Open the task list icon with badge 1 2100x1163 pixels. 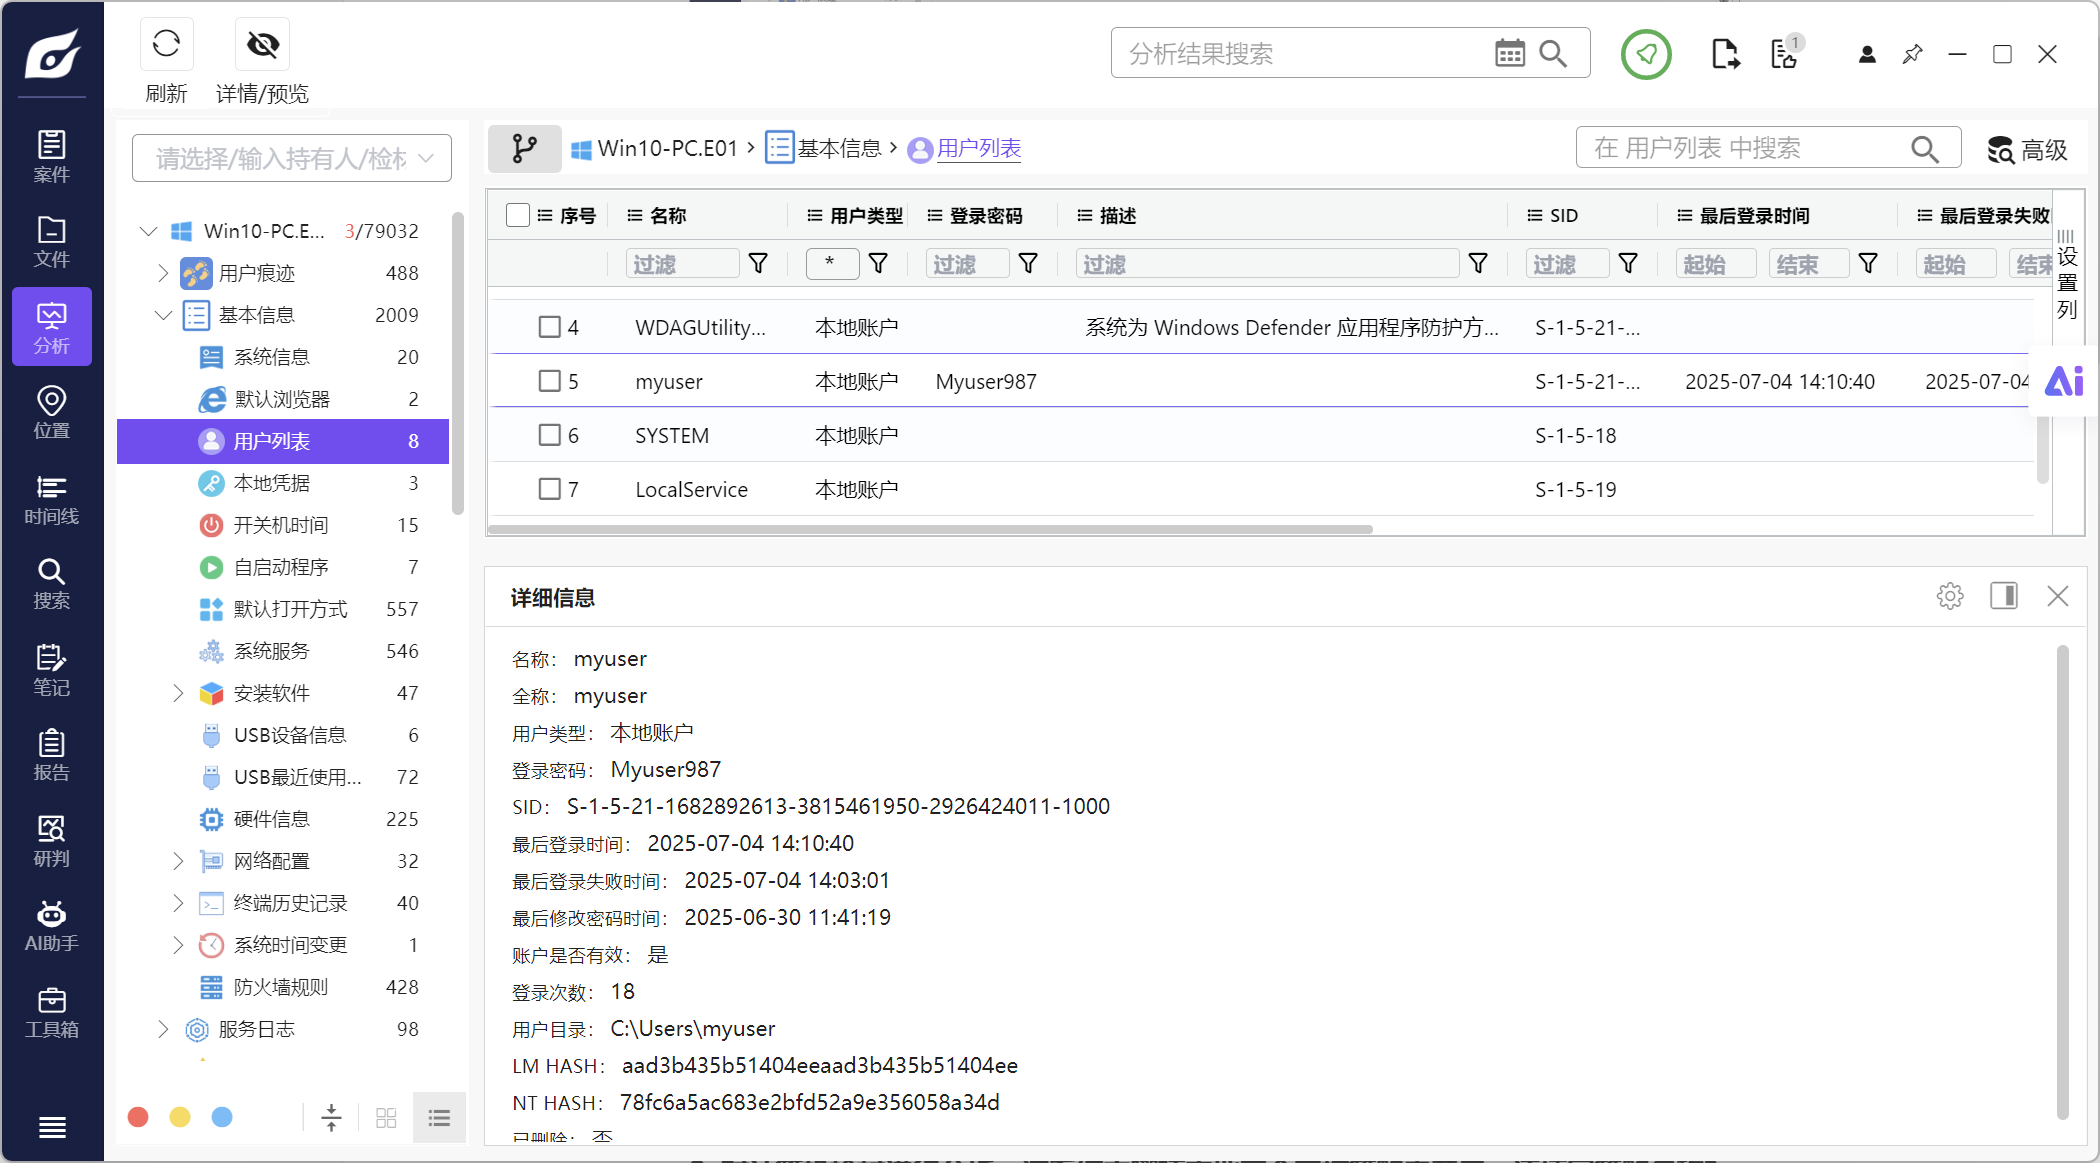click(x=1786, y=52)
